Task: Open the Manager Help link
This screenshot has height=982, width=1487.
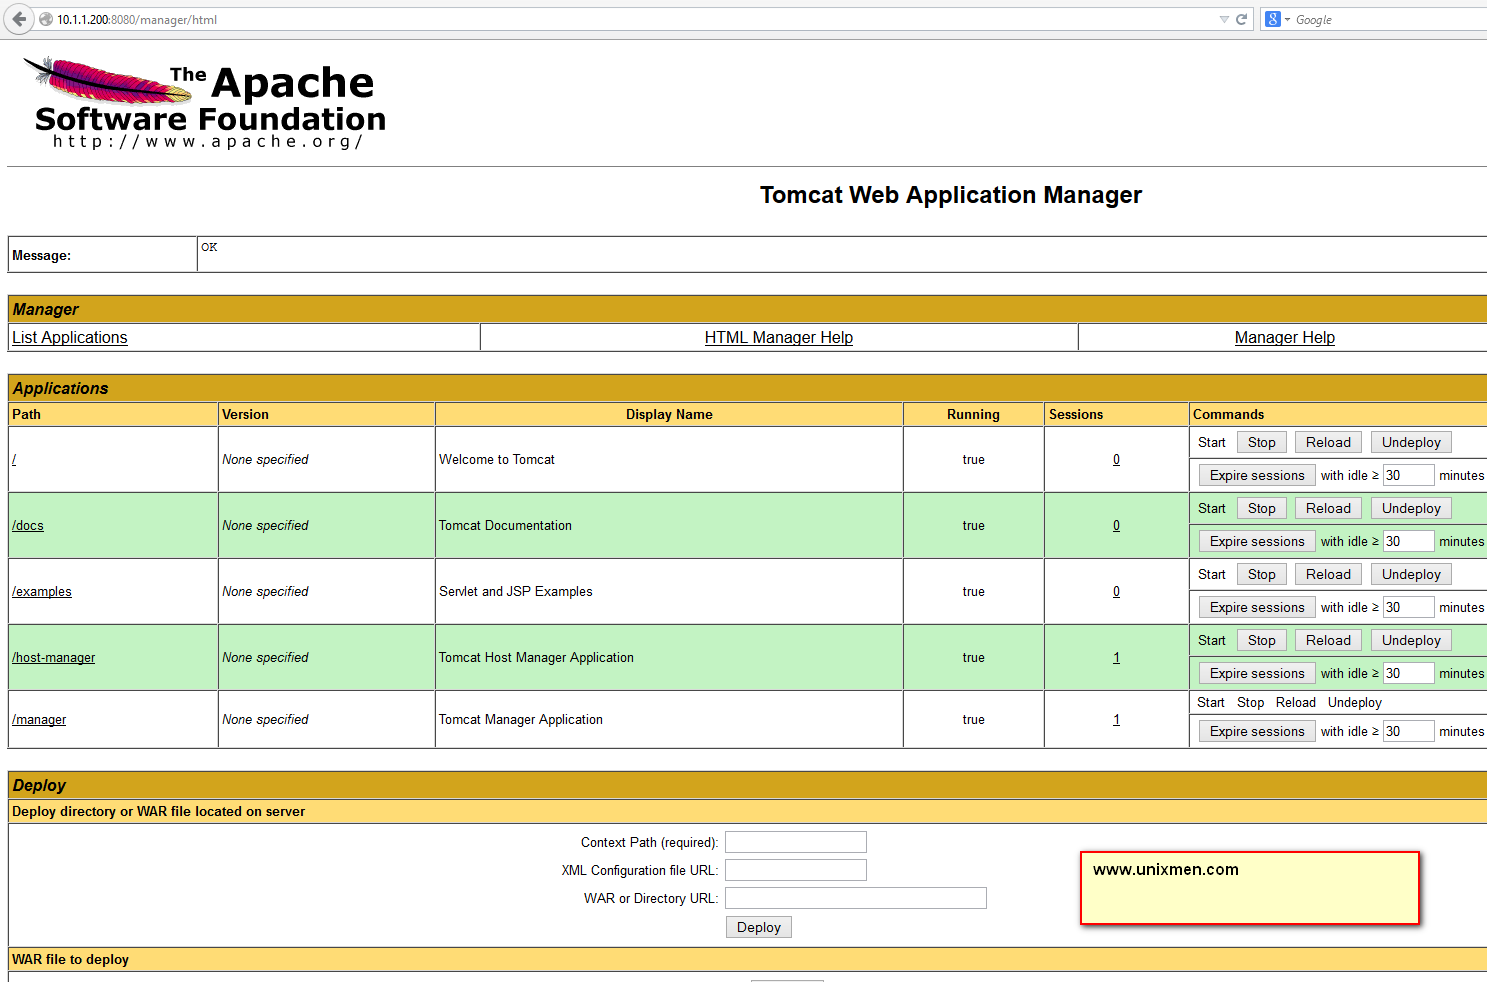Action: (1285, 337)
